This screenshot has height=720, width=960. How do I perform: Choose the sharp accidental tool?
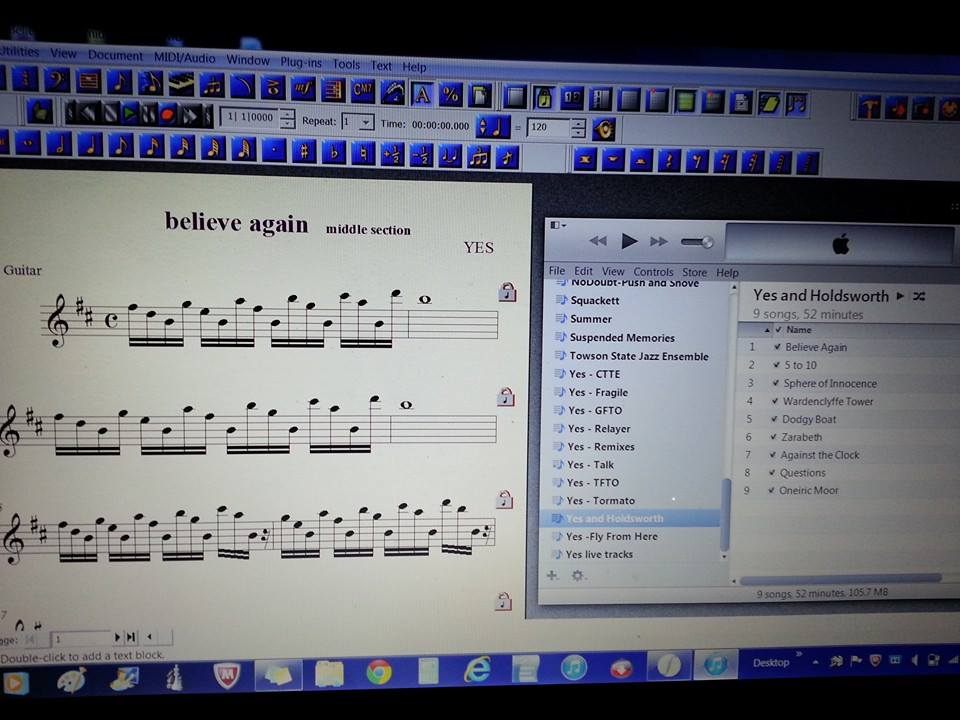304,151
